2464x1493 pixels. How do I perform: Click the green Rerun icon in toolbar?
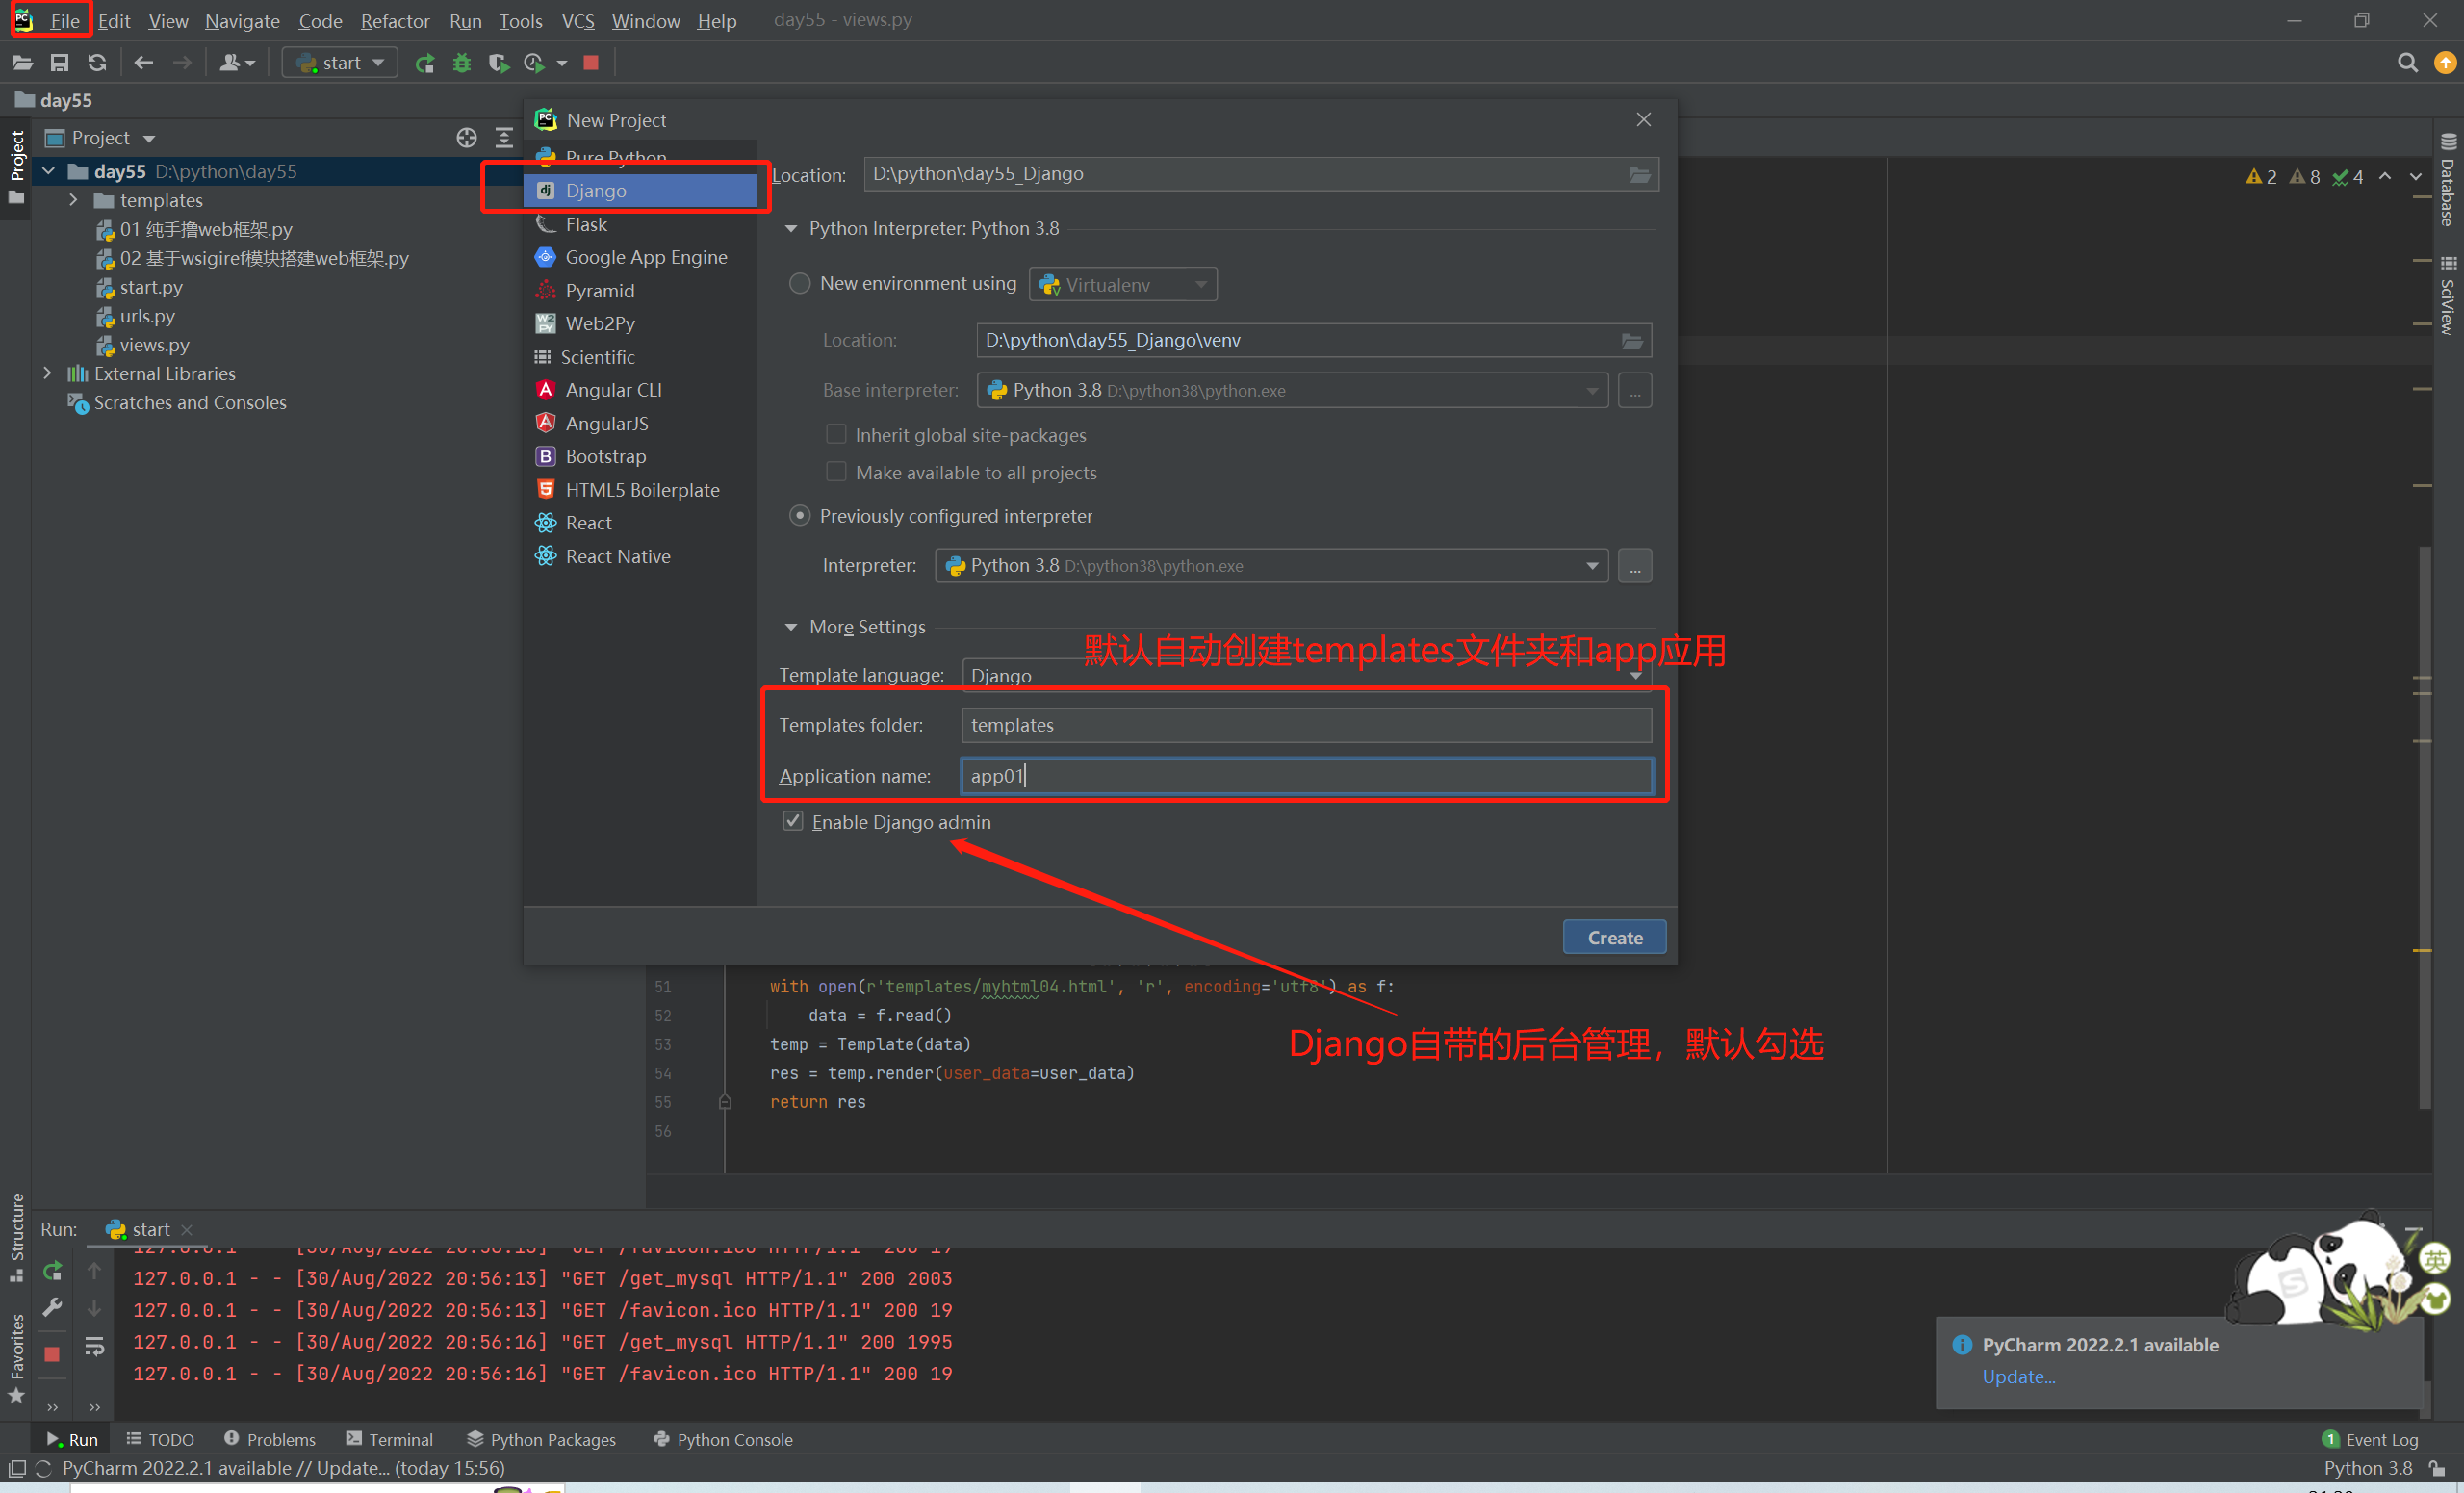point(425,63)
